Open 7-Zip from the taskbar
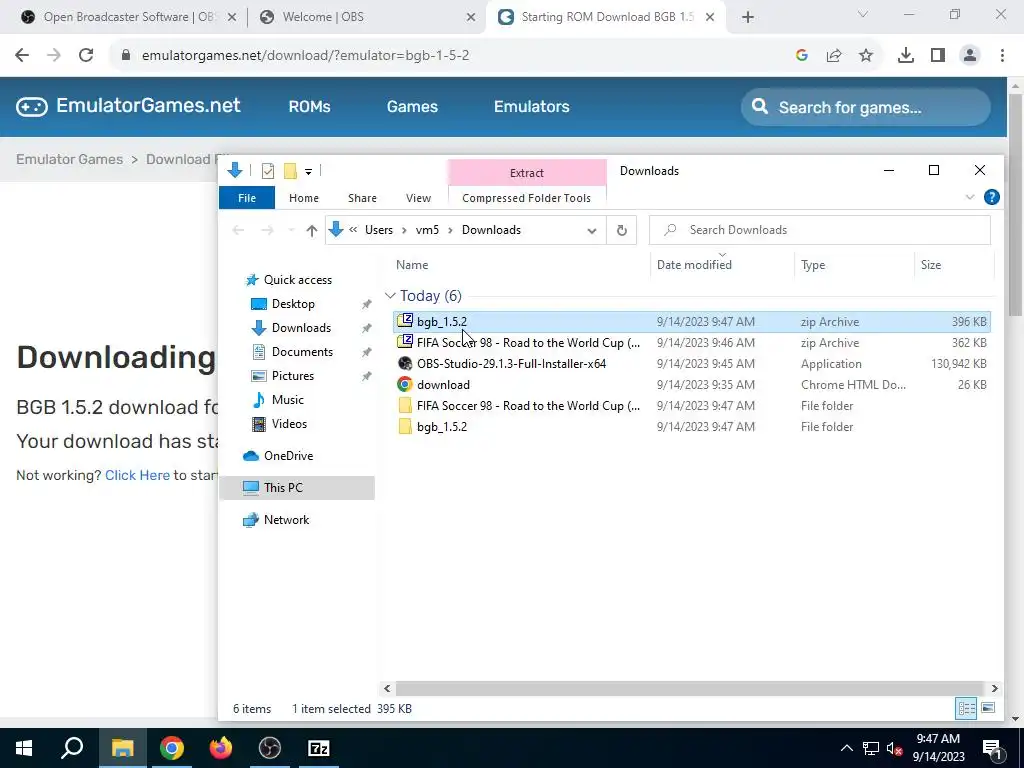The height and width of the screenshot is (768, 1024). [x=319, y=748]
